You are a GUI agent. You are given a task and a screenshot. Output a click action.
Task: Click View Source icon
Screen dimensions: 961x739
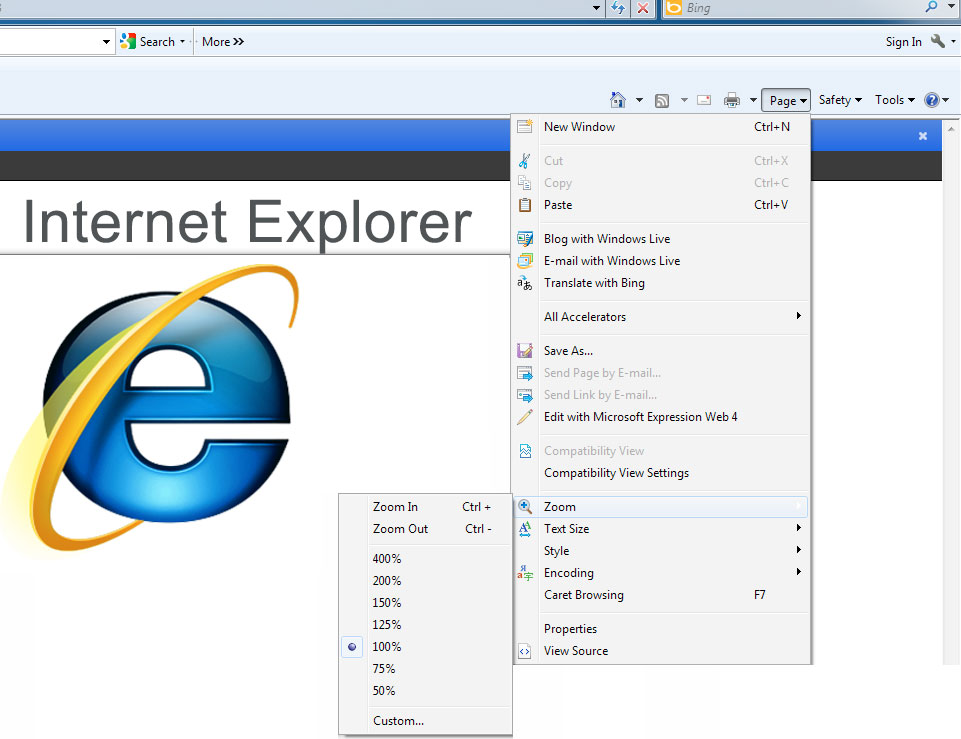(525, 651)
